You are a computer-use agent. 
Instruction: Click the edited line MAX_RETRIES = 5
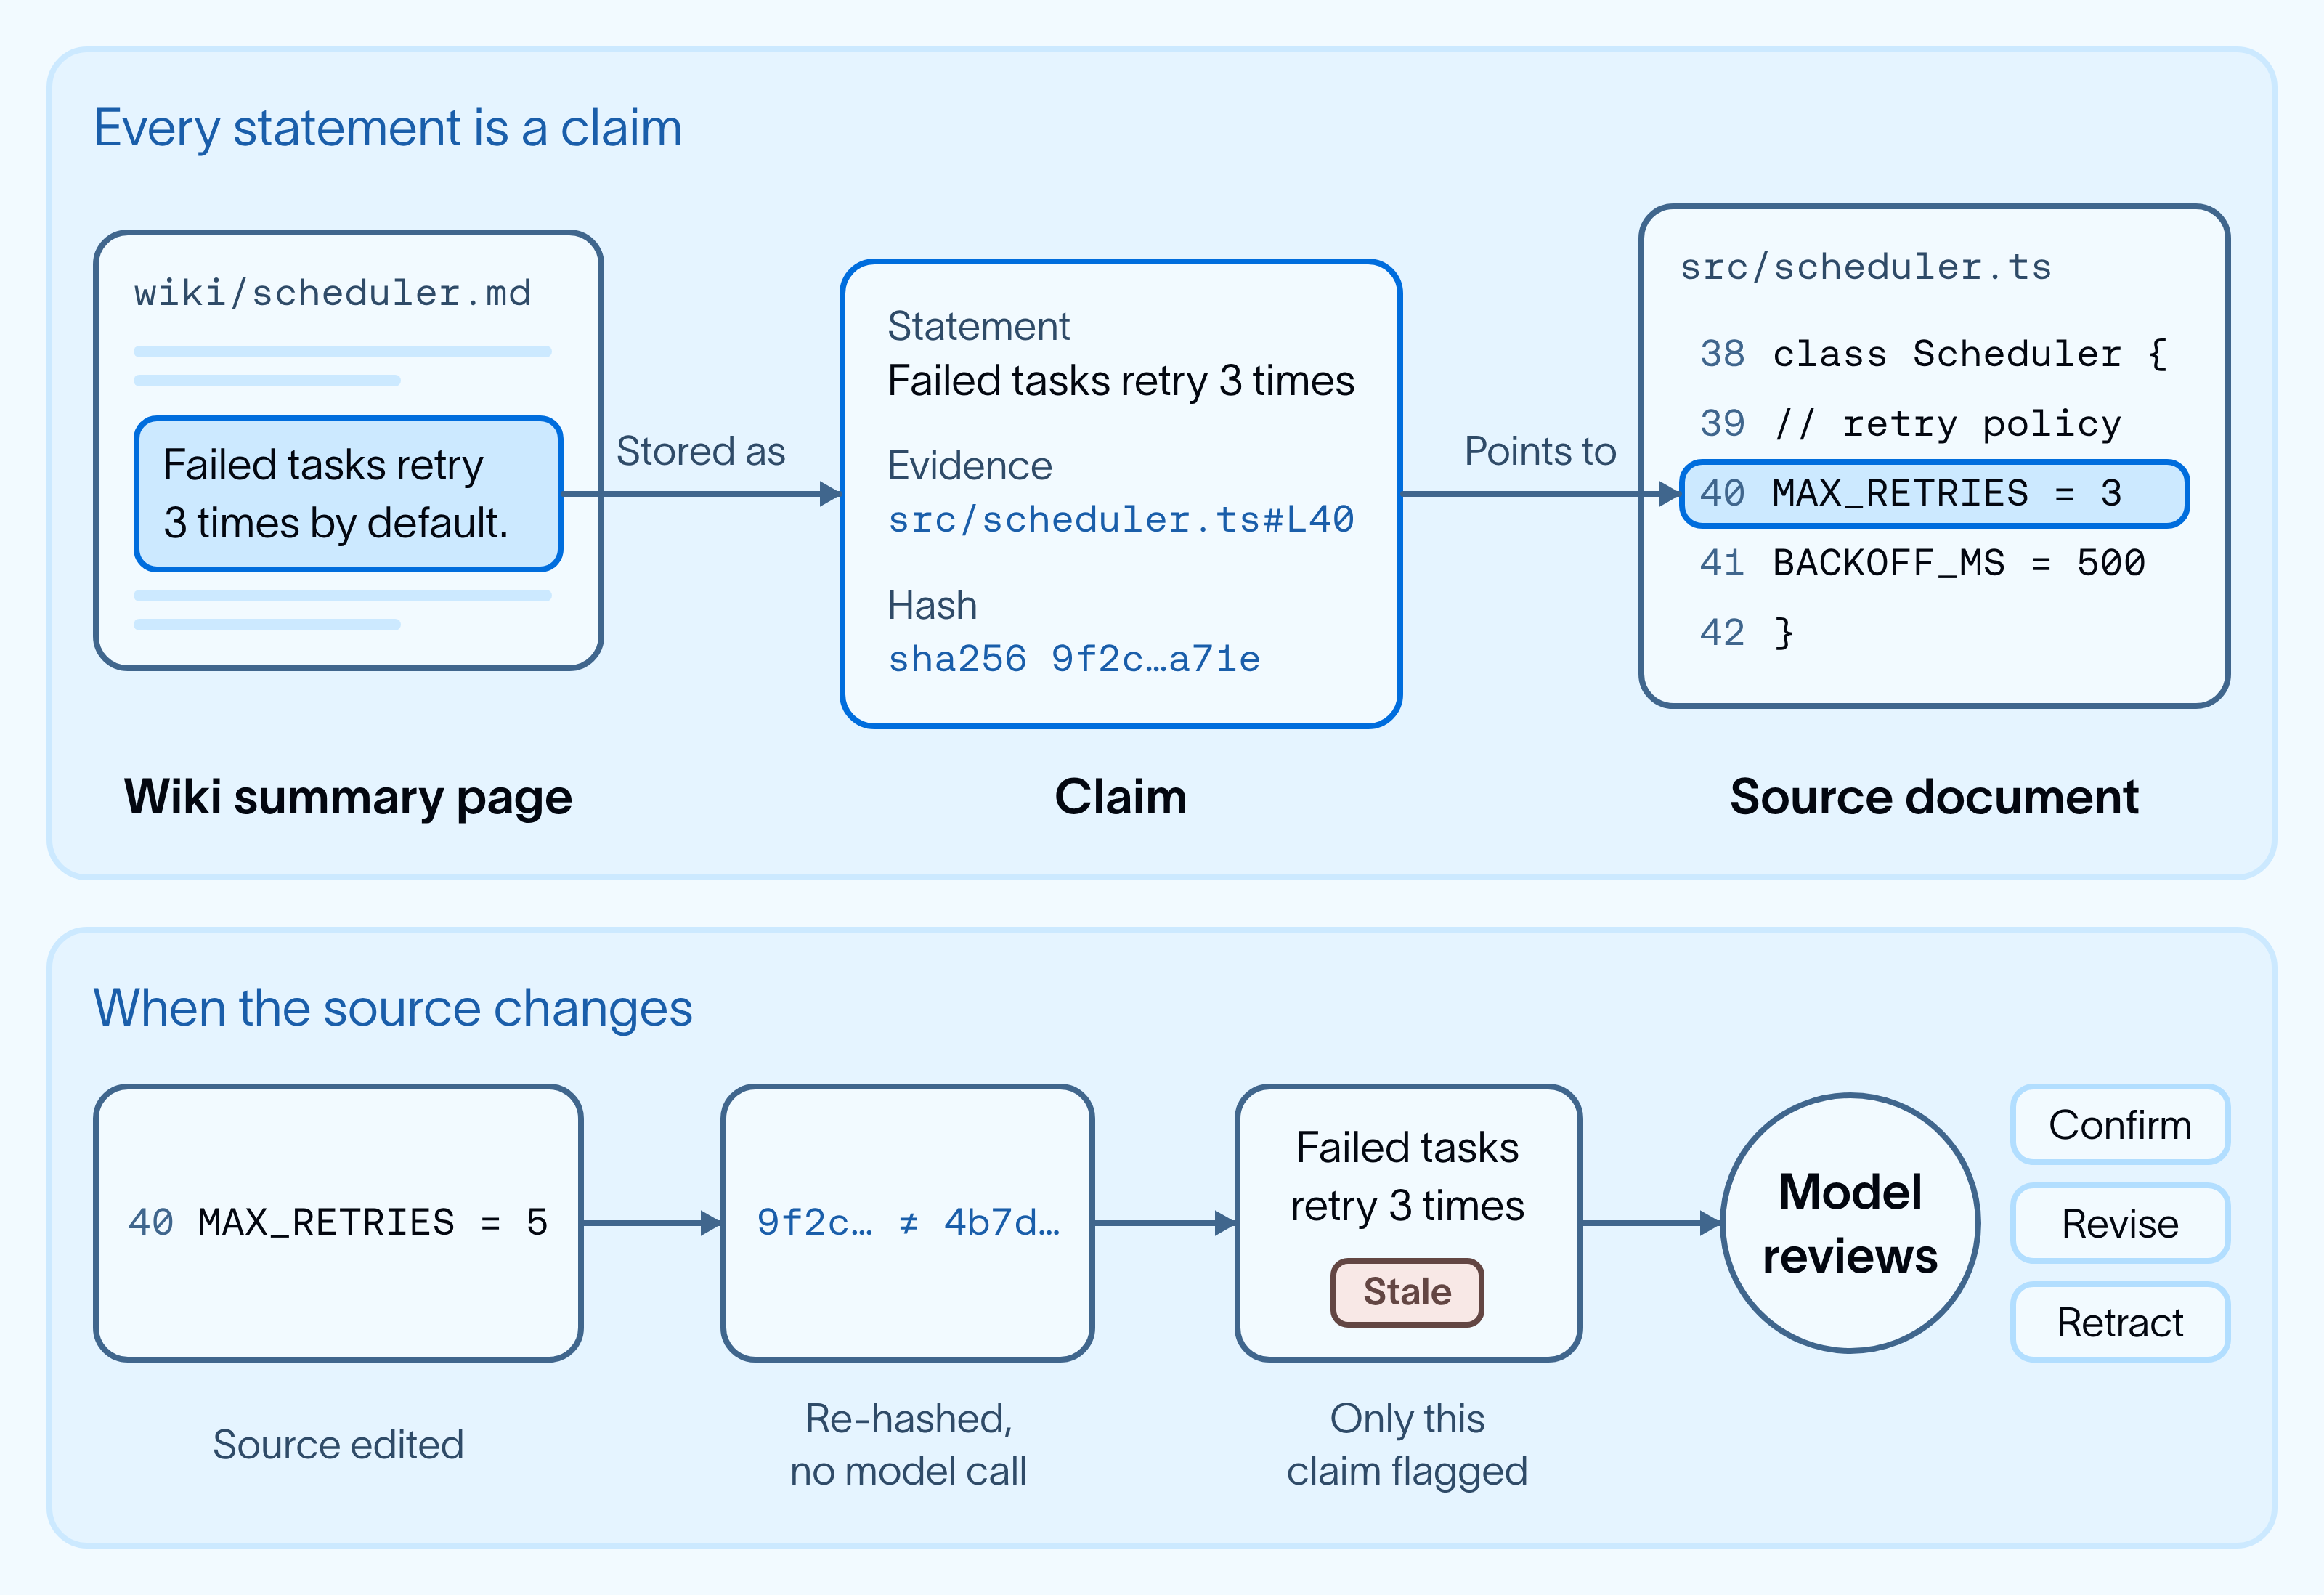tap(338, 1222)
